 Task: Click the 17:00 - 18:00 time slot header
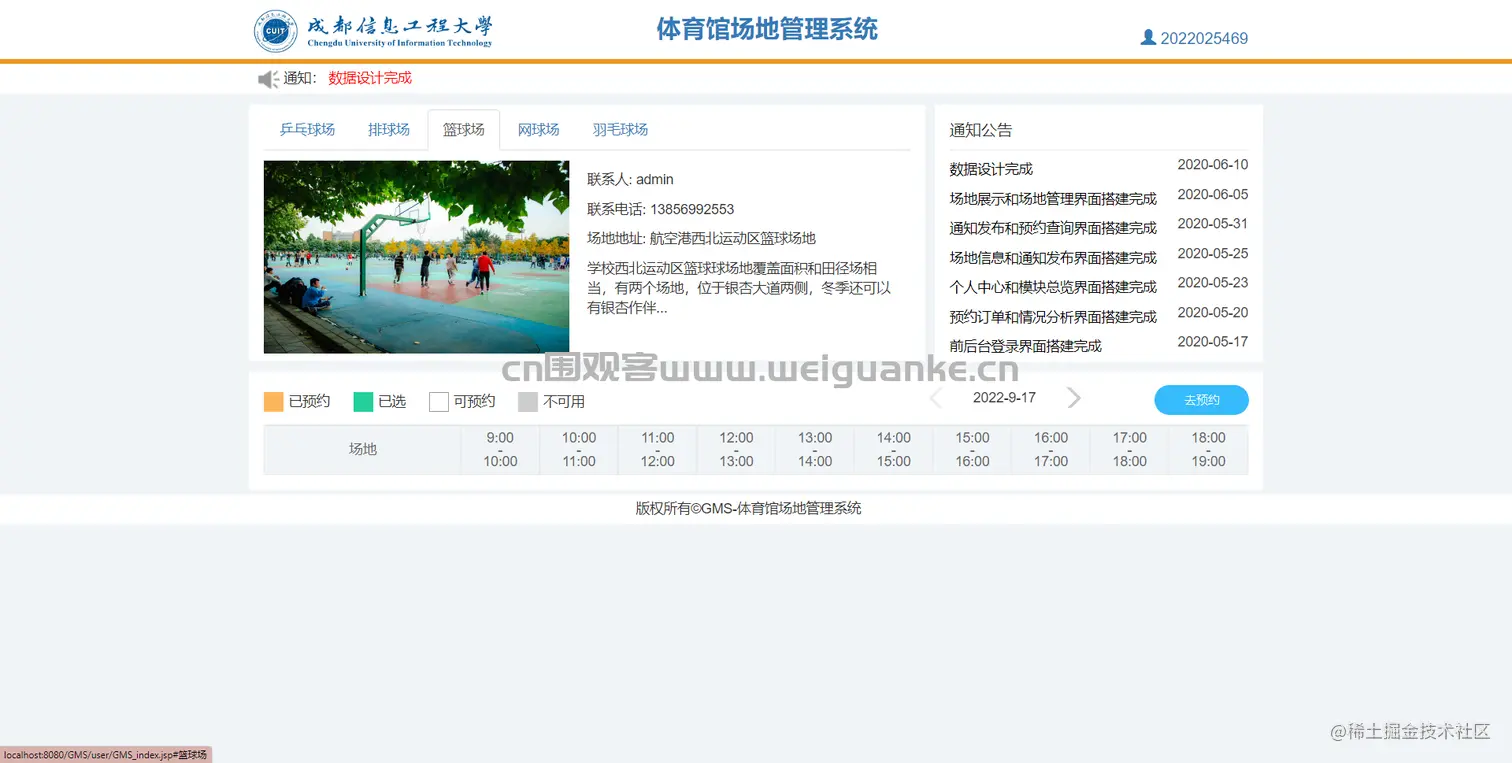(1130, 450)
